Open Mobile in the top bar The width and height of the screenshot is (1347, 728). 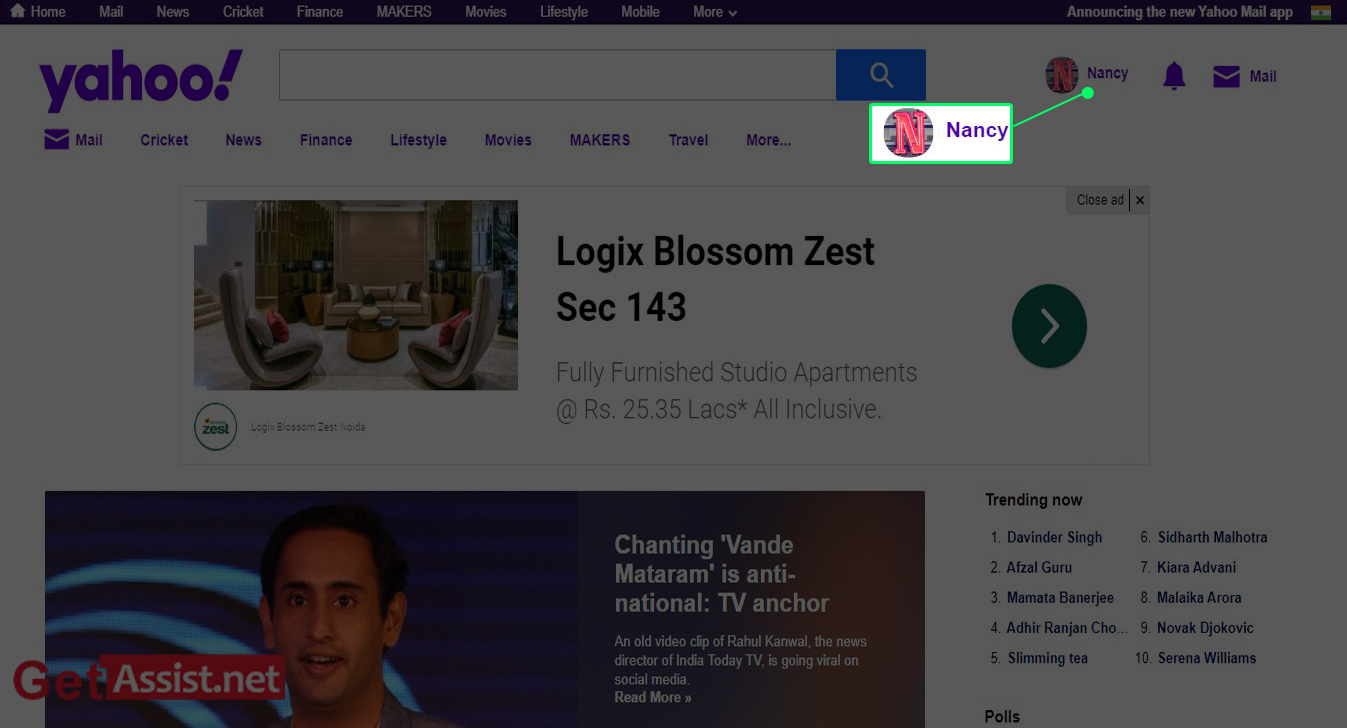[x=640, y=12]
